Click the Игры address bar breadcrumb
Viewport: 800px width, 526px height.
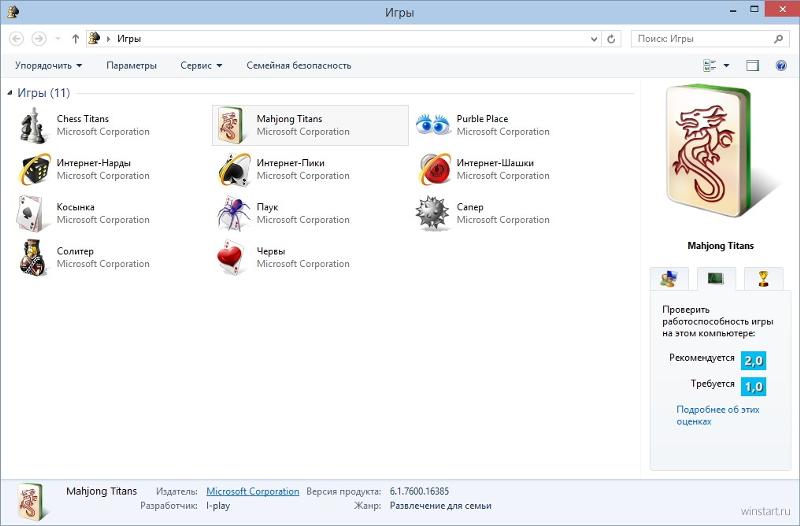pyautogui.click(x=129, y=39)
